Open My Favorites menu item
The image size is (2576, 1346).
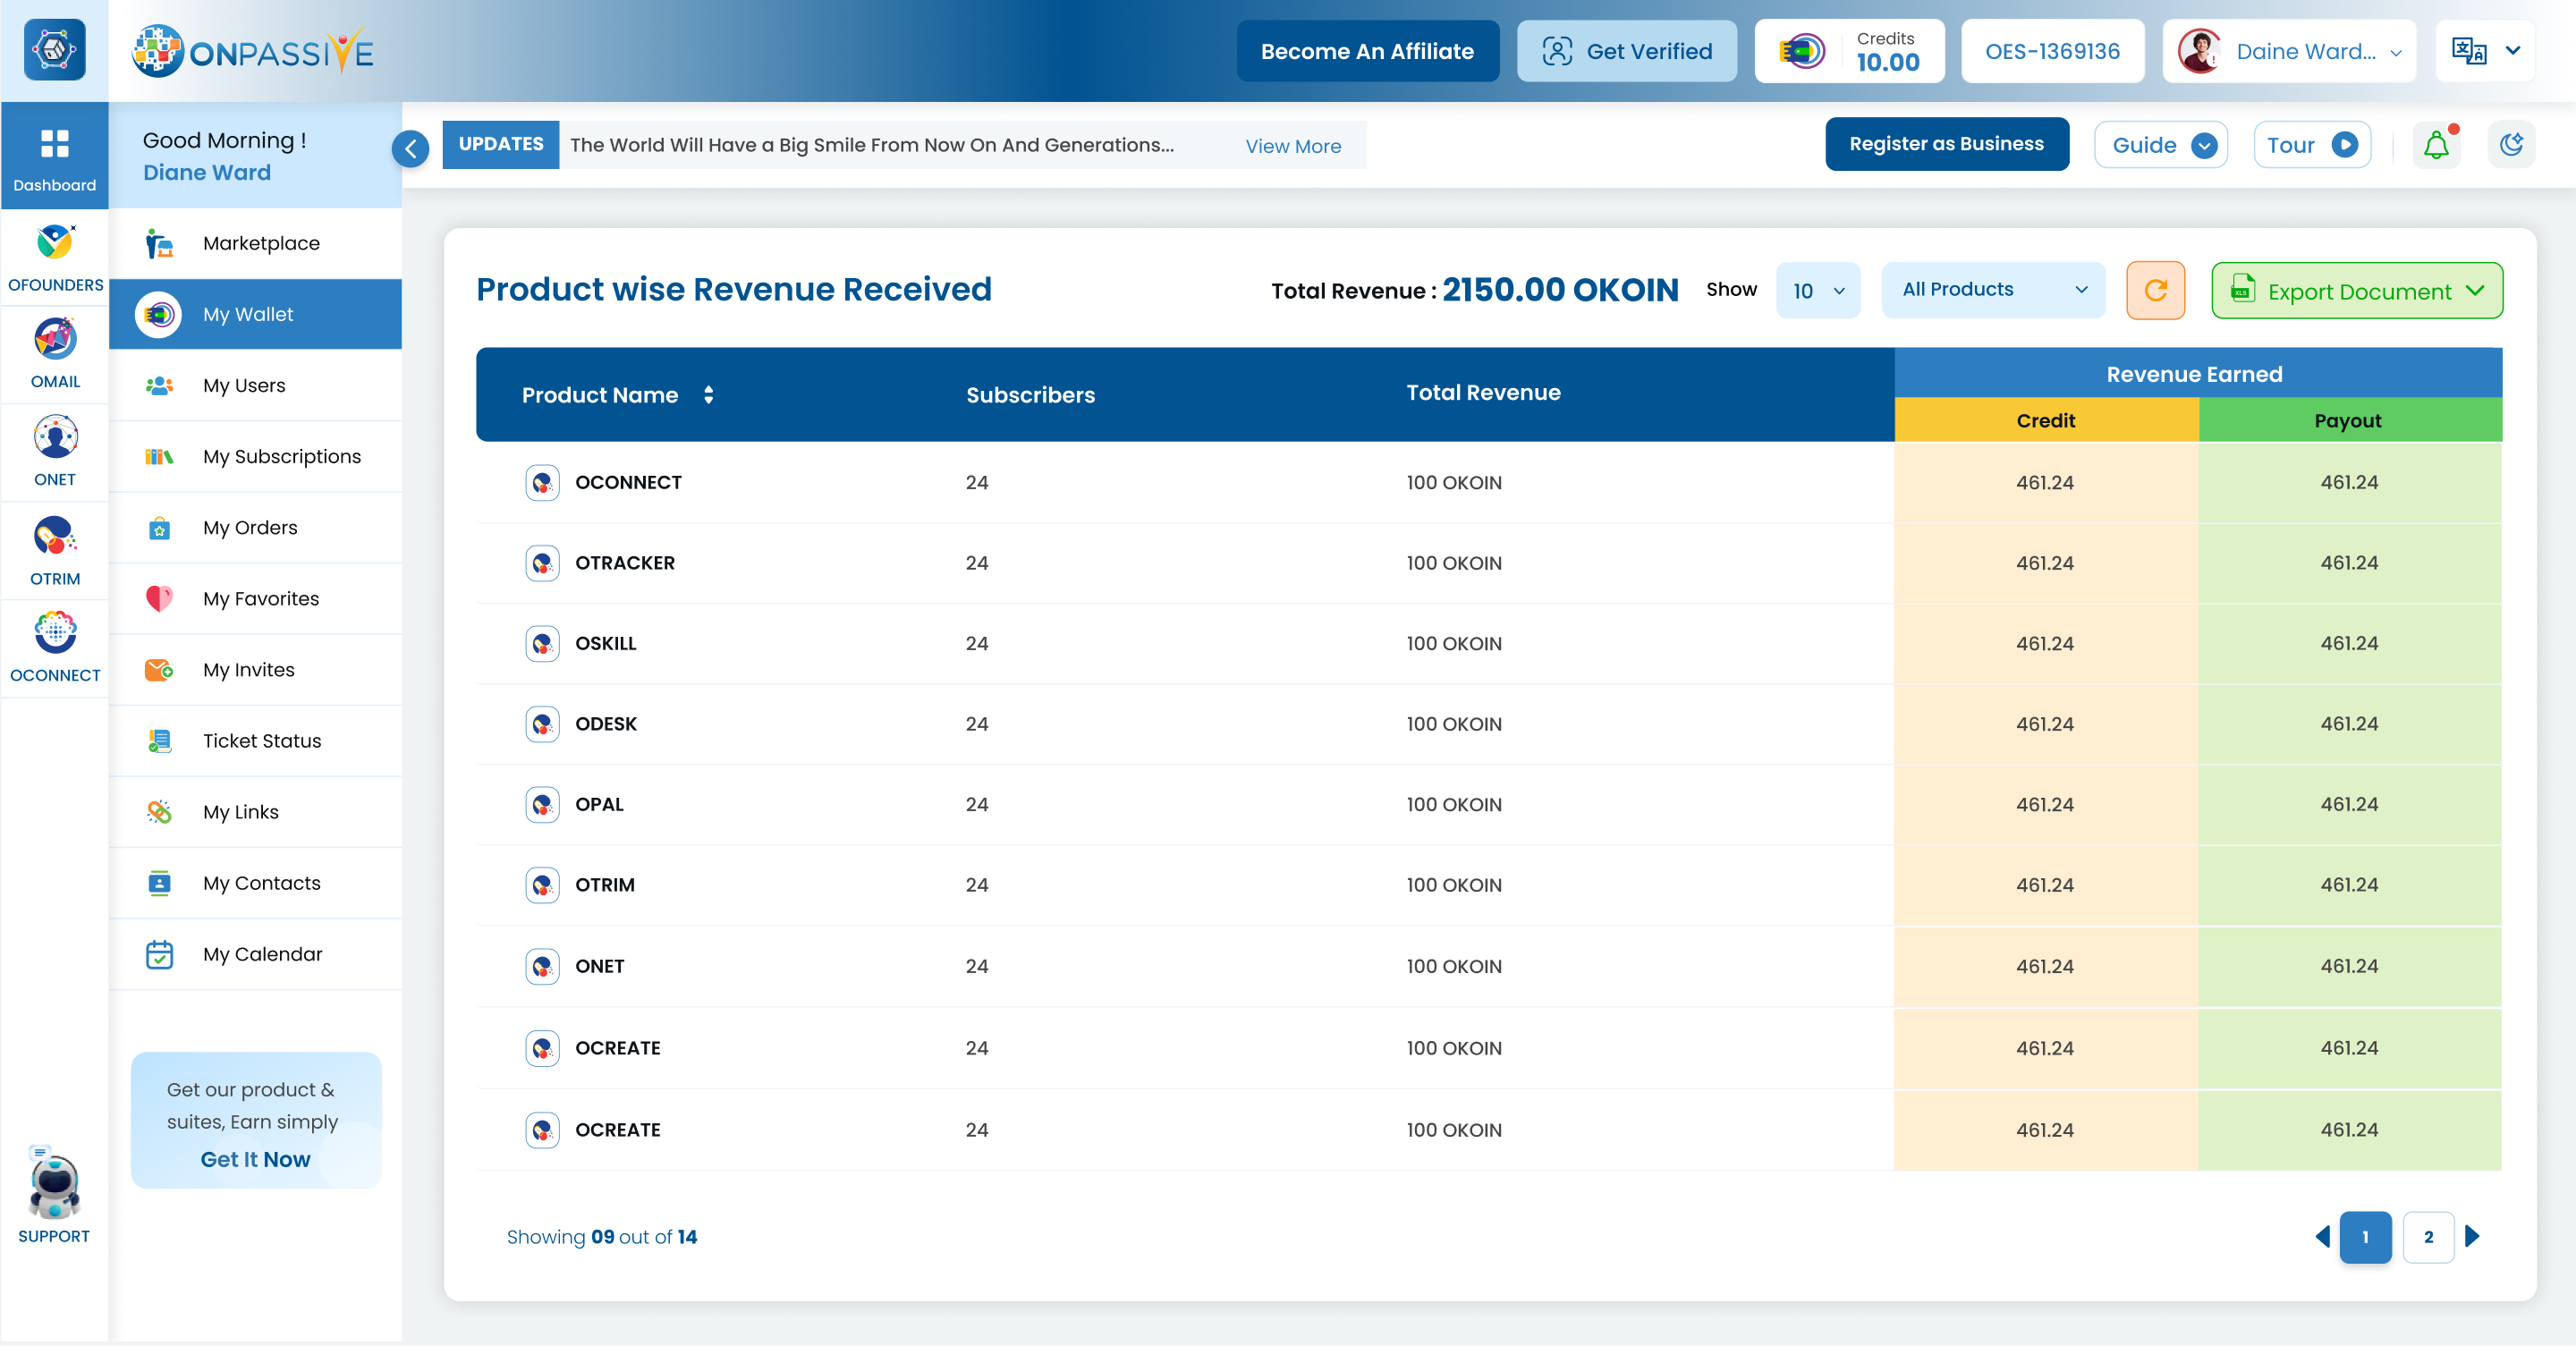pos(255,599)
